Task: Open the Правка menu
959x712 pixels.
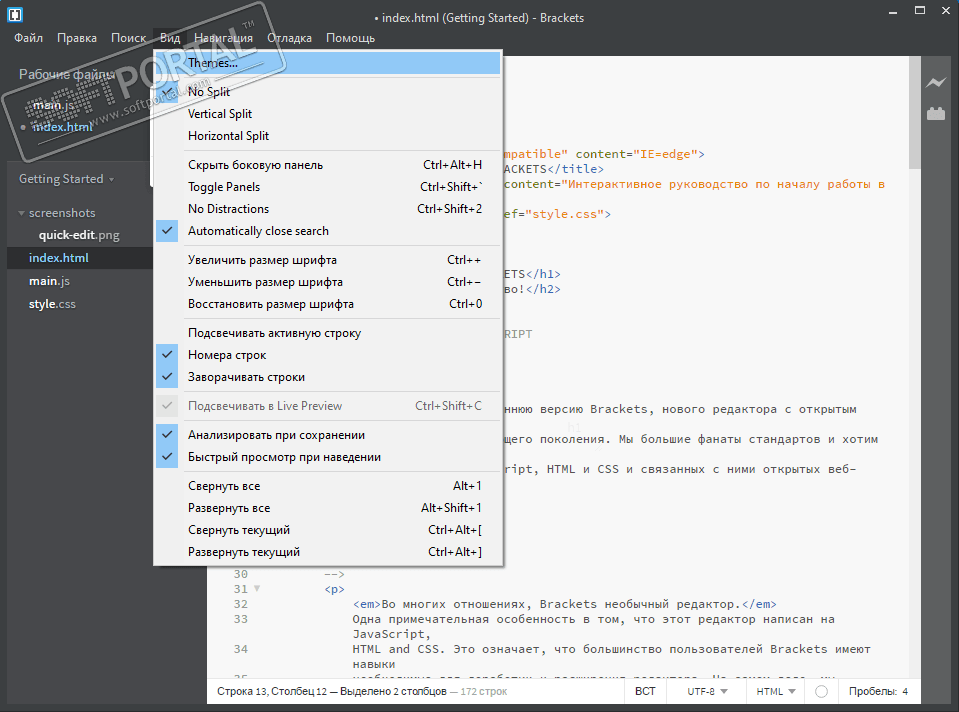Action: pos(76,38)
